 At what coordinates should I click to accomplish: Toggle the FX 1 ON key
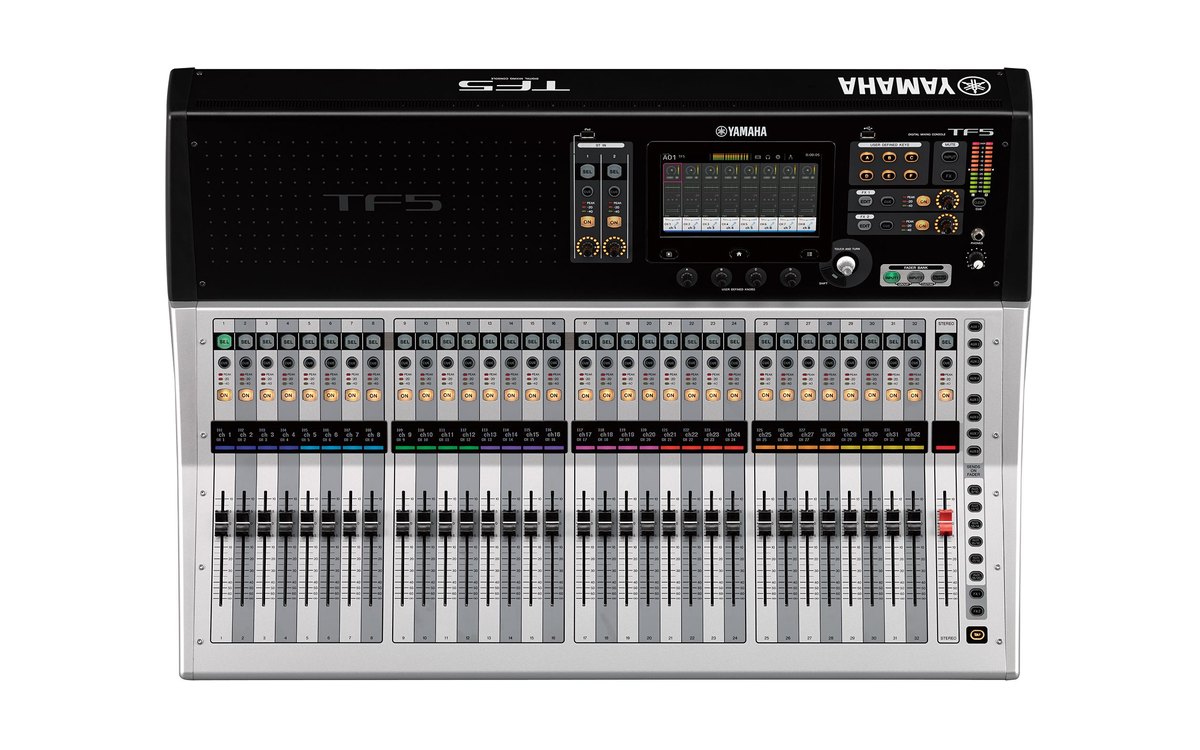(x=923, y=201)
